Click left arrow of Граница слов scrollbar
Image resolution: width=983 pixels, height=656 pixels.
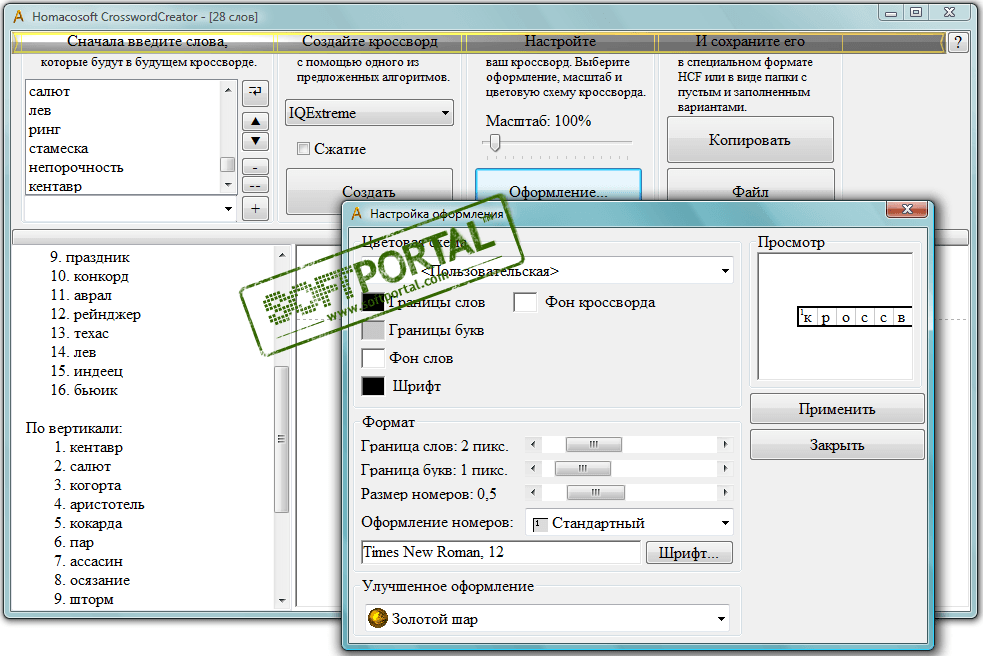click(x=533, y=445)
